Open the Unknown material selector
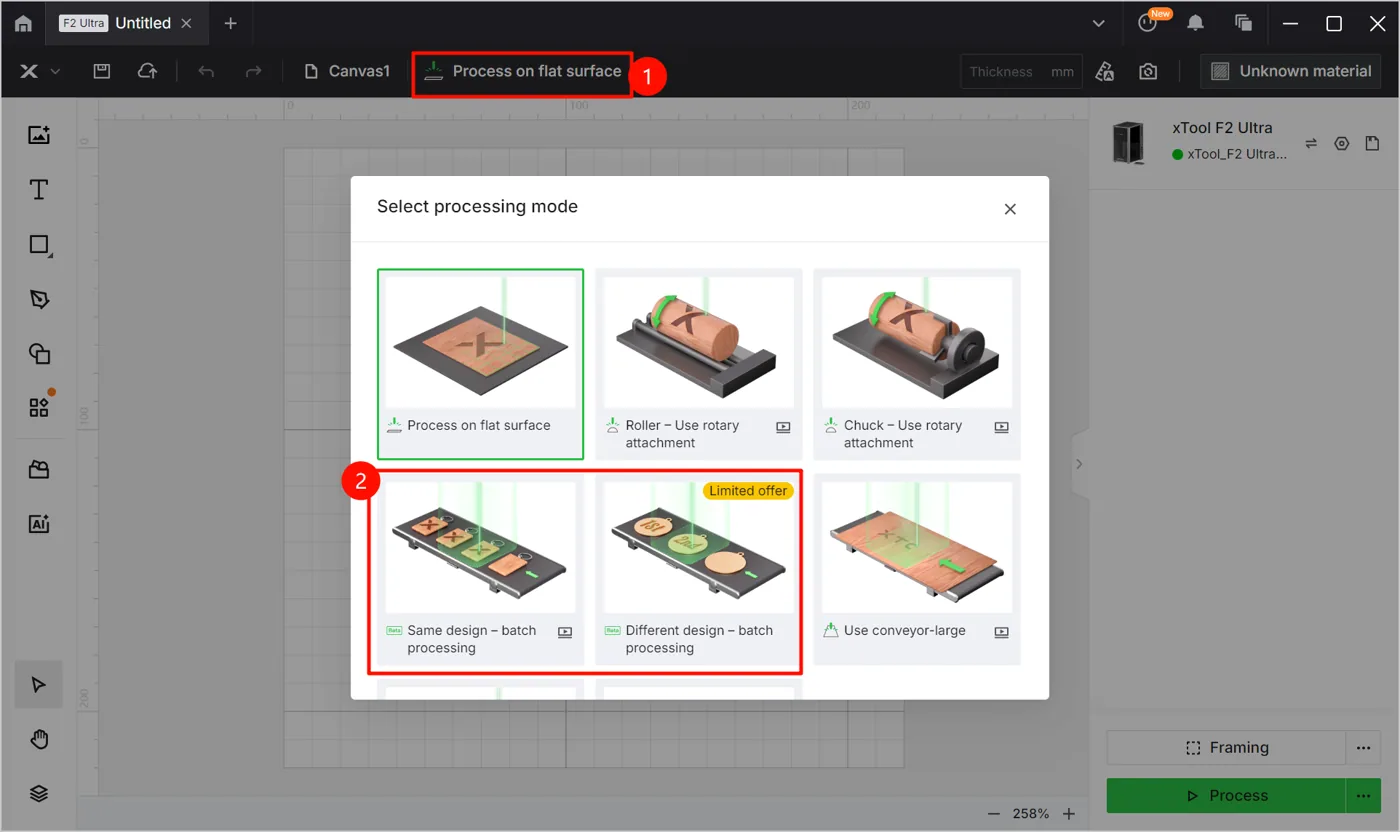The width and height of the screenshot is (1400, 832). [x=1291, y=71]
